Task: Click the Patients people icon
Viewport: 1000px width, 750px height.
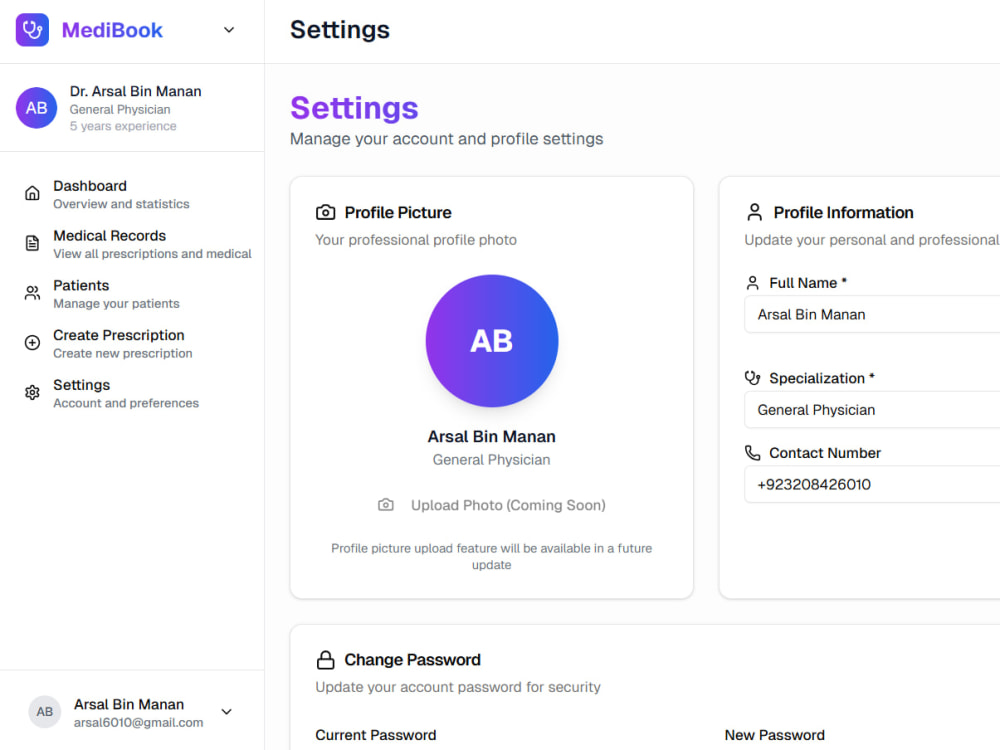Action: pyautogui.click(x=32, y=293)
